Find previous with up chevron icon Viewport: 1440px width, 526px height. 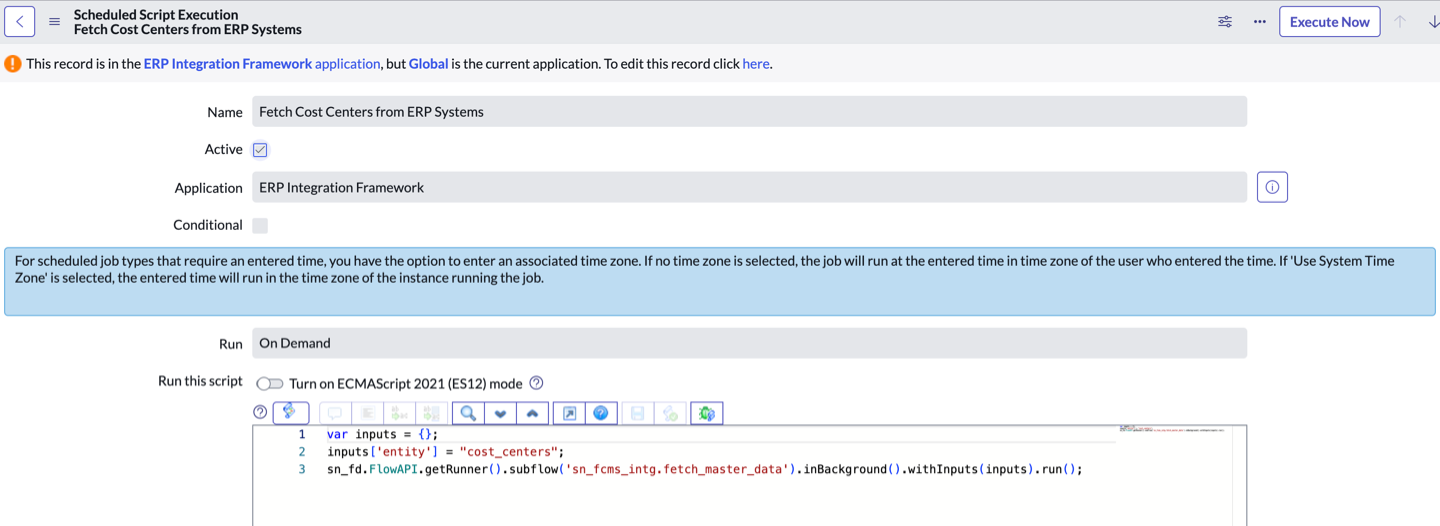tap(532, 413)
